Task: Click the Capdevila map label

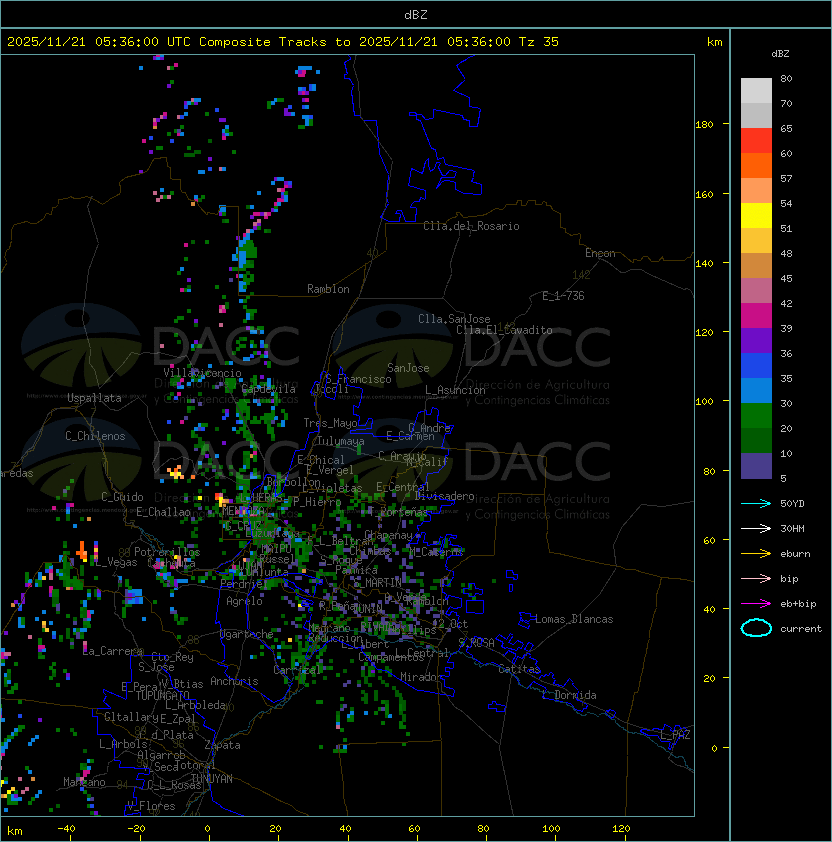Action: [269, 389]
